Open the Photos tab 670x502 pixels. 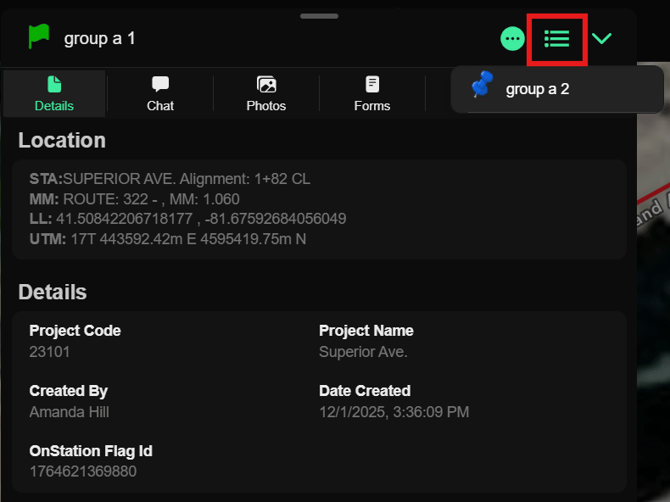point(266,93)
